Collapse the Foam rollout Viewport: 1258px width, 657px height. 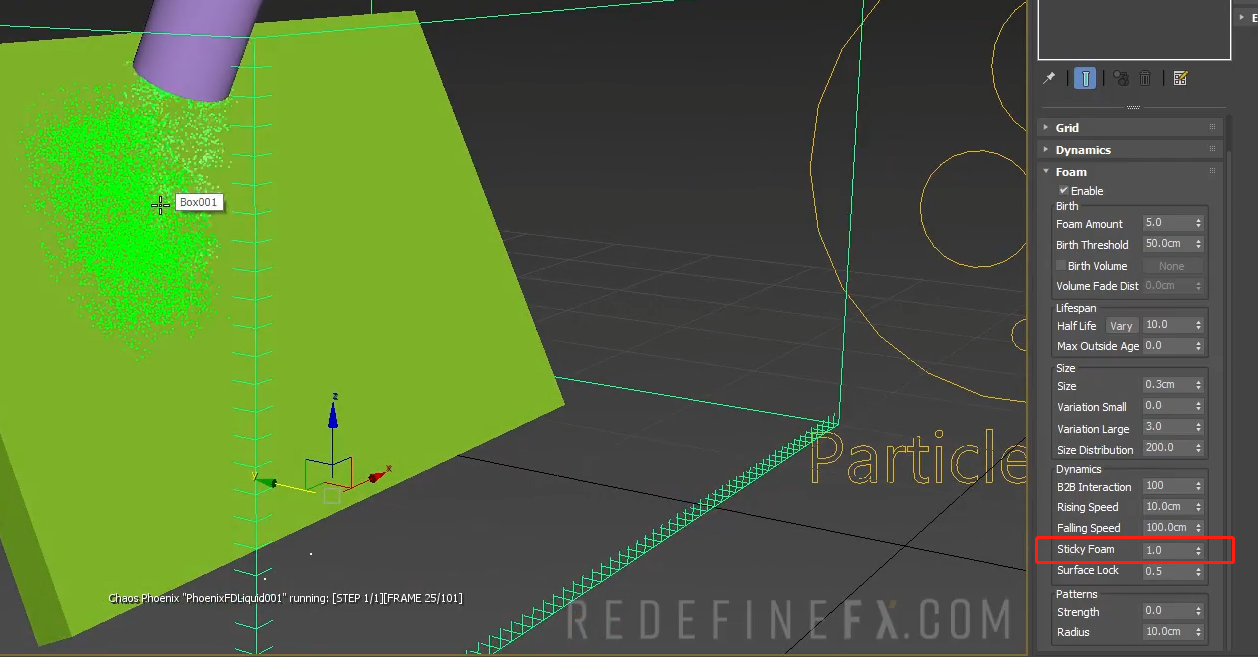(x=1070, y=172)
